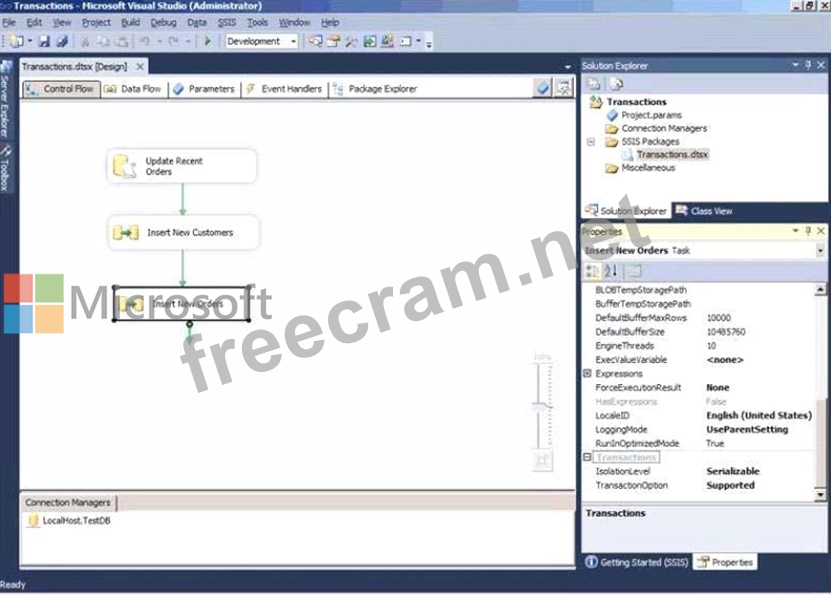Click the variables icon at the designer's top right

(564, 88)
